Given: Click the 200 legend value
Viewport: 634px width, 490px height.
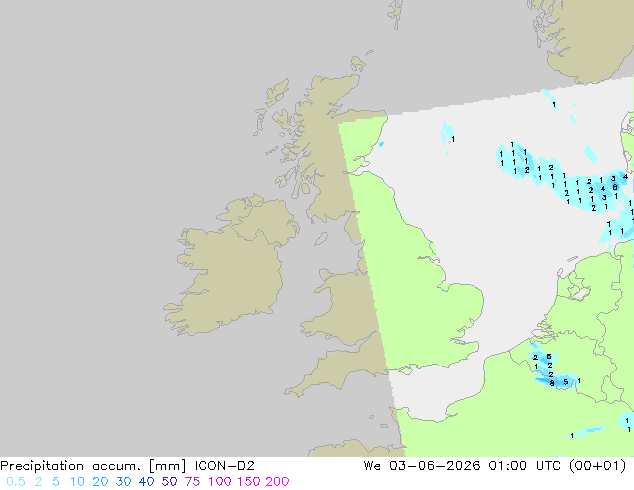Looking at the screenshot, I should click(277, 482).
